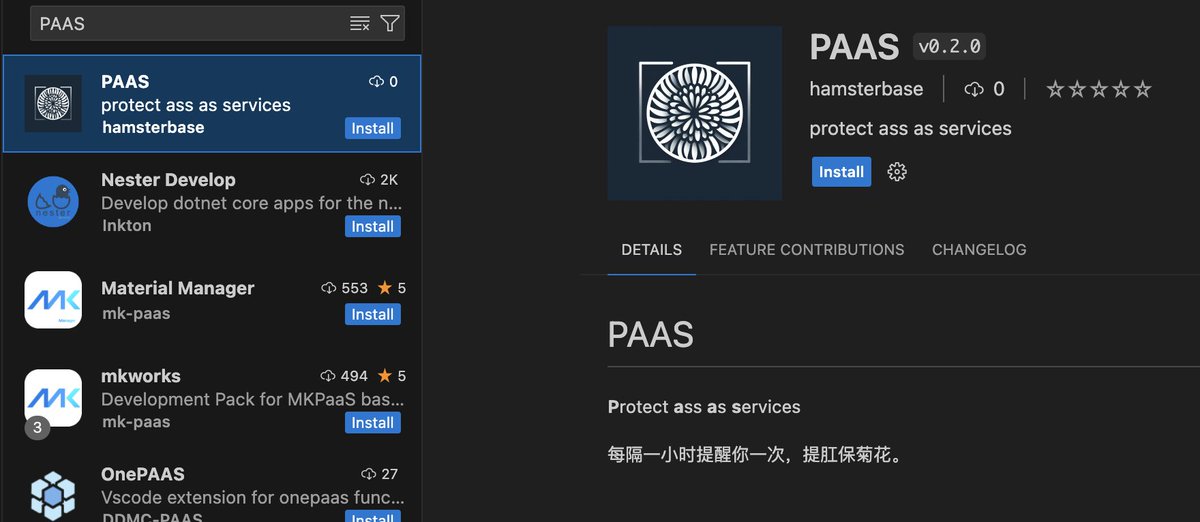The height and width of the screenshot is (522, 1200).
Task: Click hamsterbase publisher in the list row
Action: click(153, 127)
